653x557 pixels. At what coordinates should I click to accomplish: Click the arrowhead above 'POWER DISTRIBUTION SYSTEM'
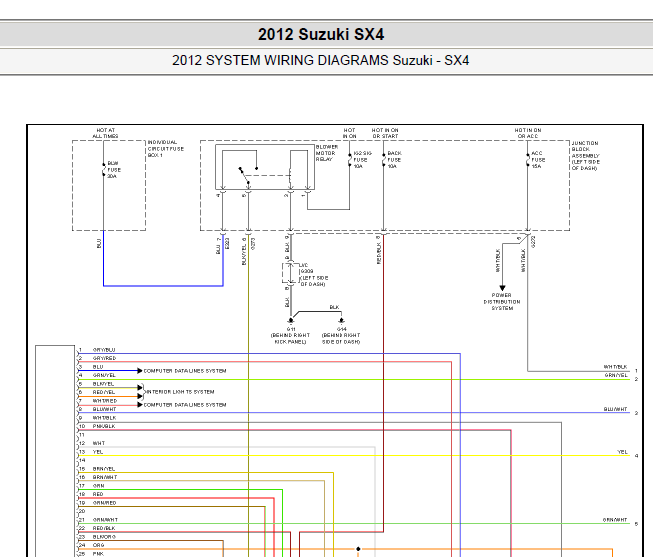[x=502, y=288]
